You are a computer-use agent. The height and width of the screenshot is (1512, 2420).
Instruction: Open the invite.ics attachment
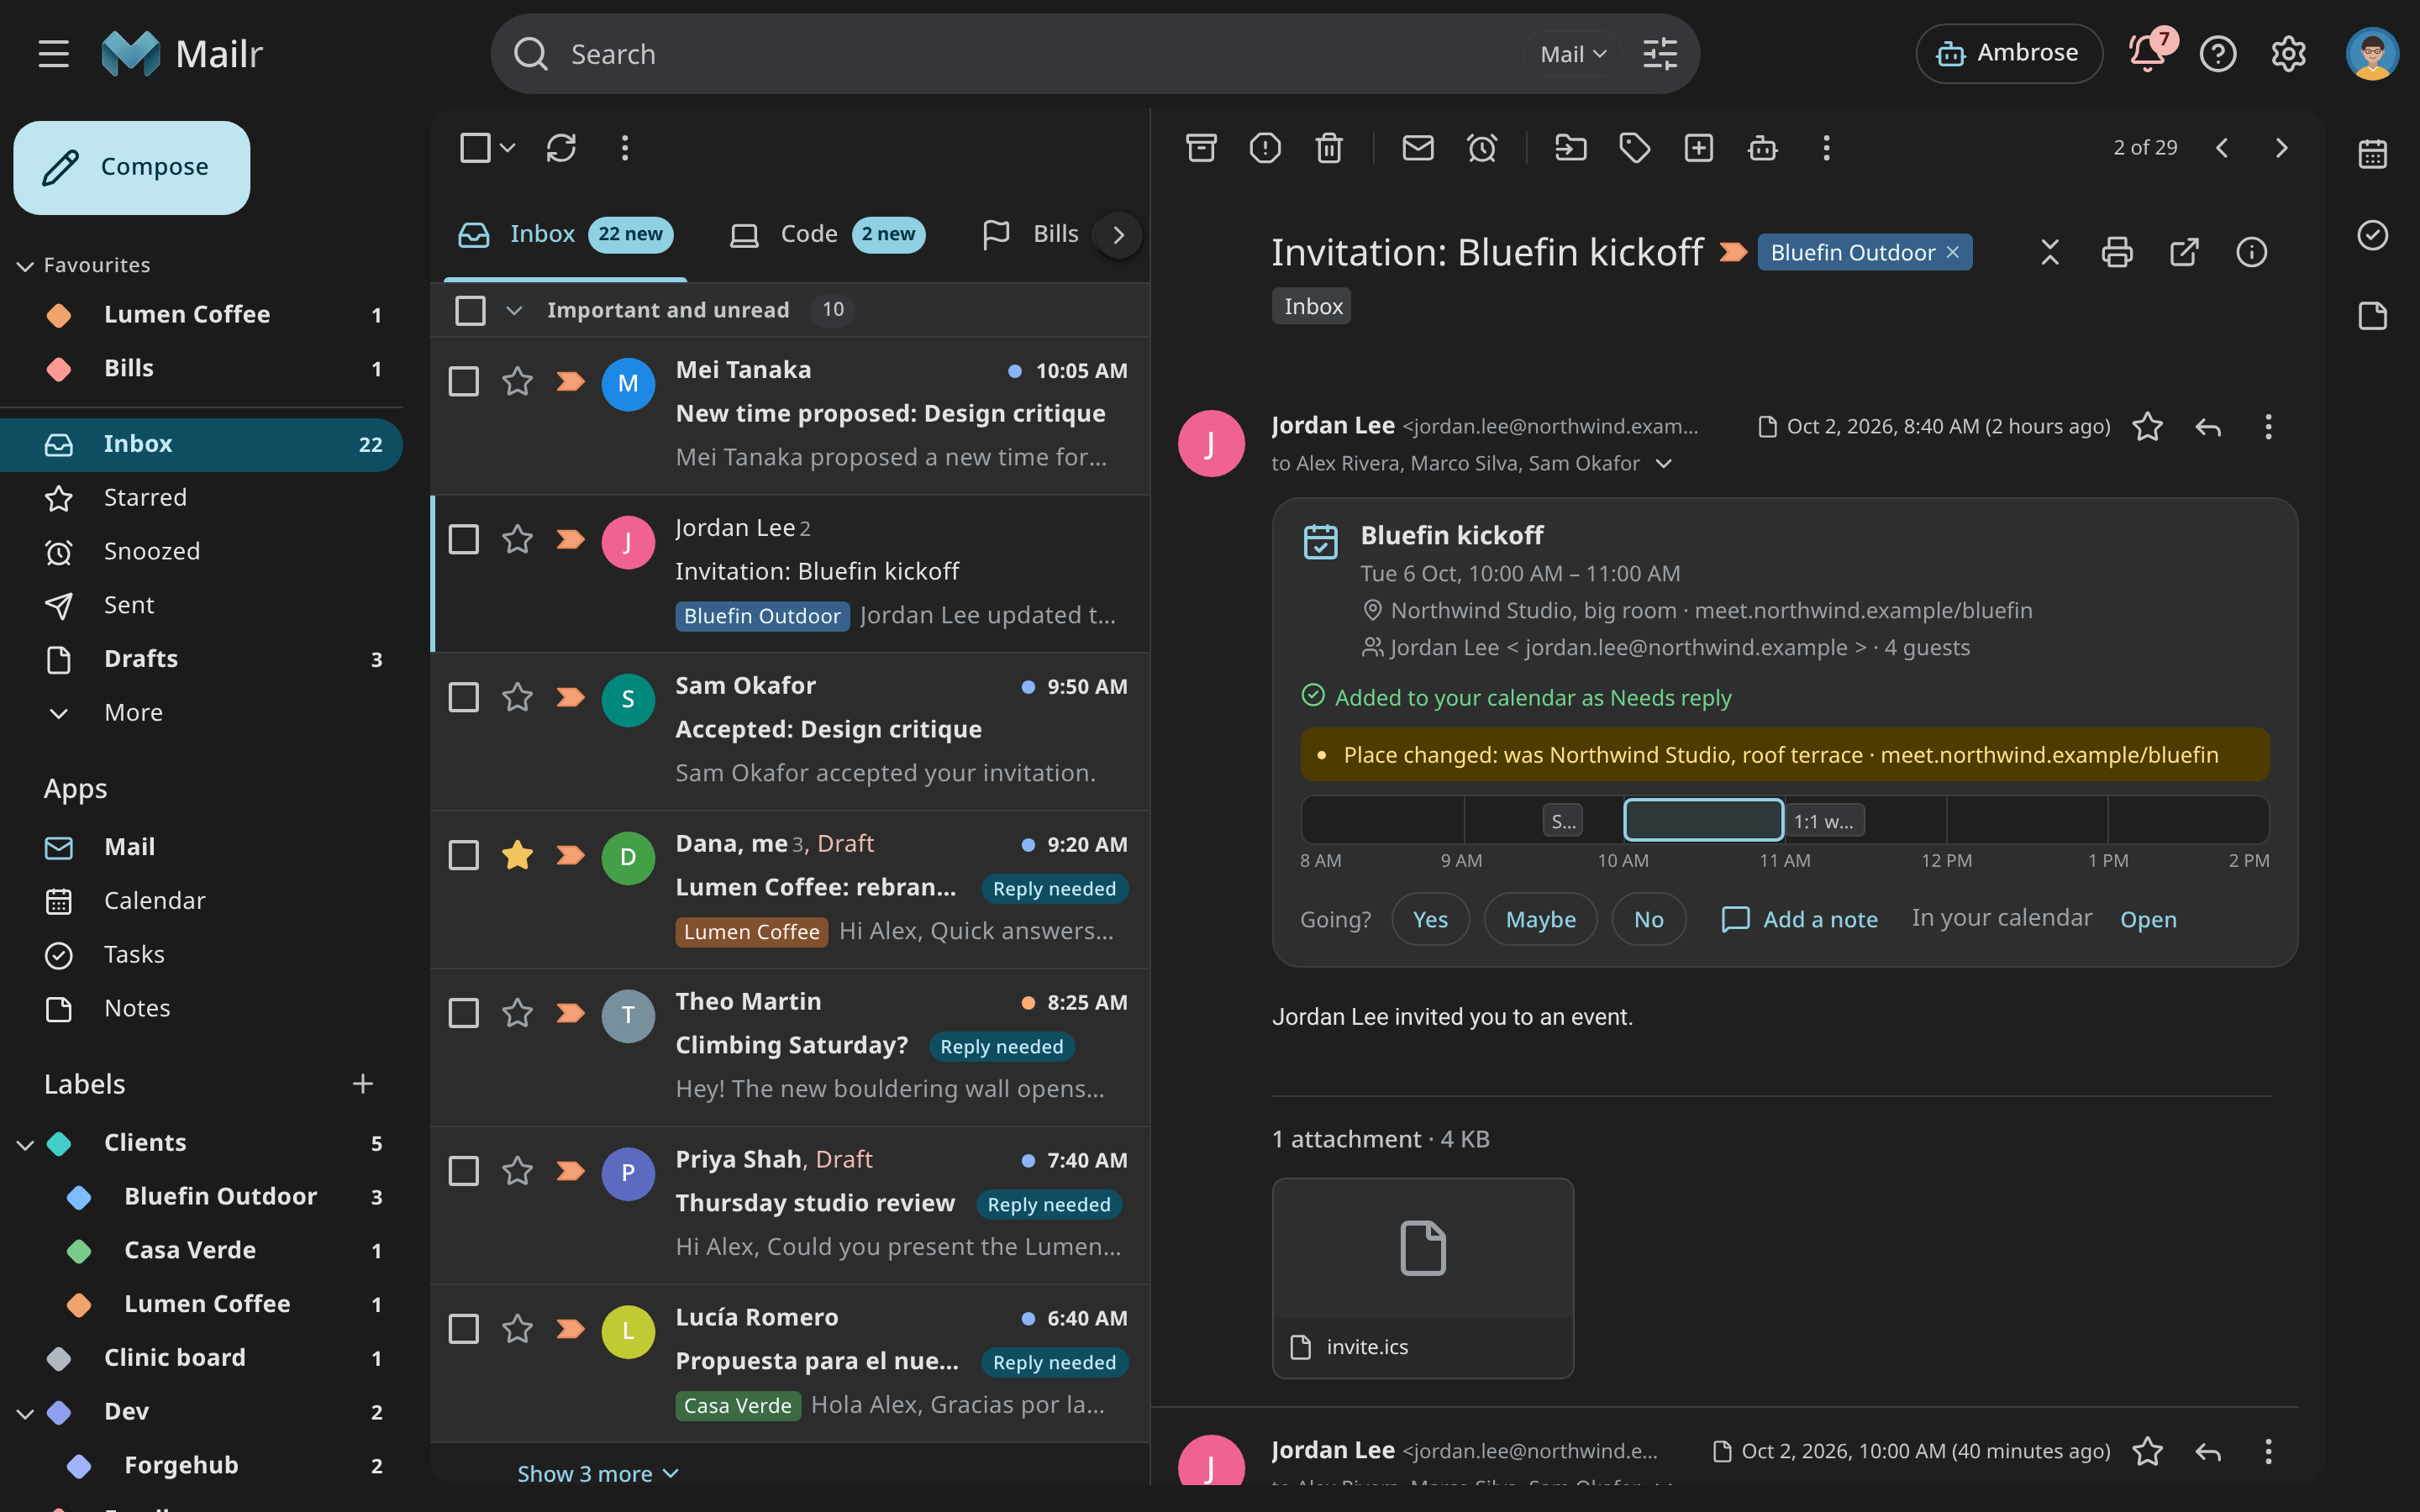click(1422, 1278)
